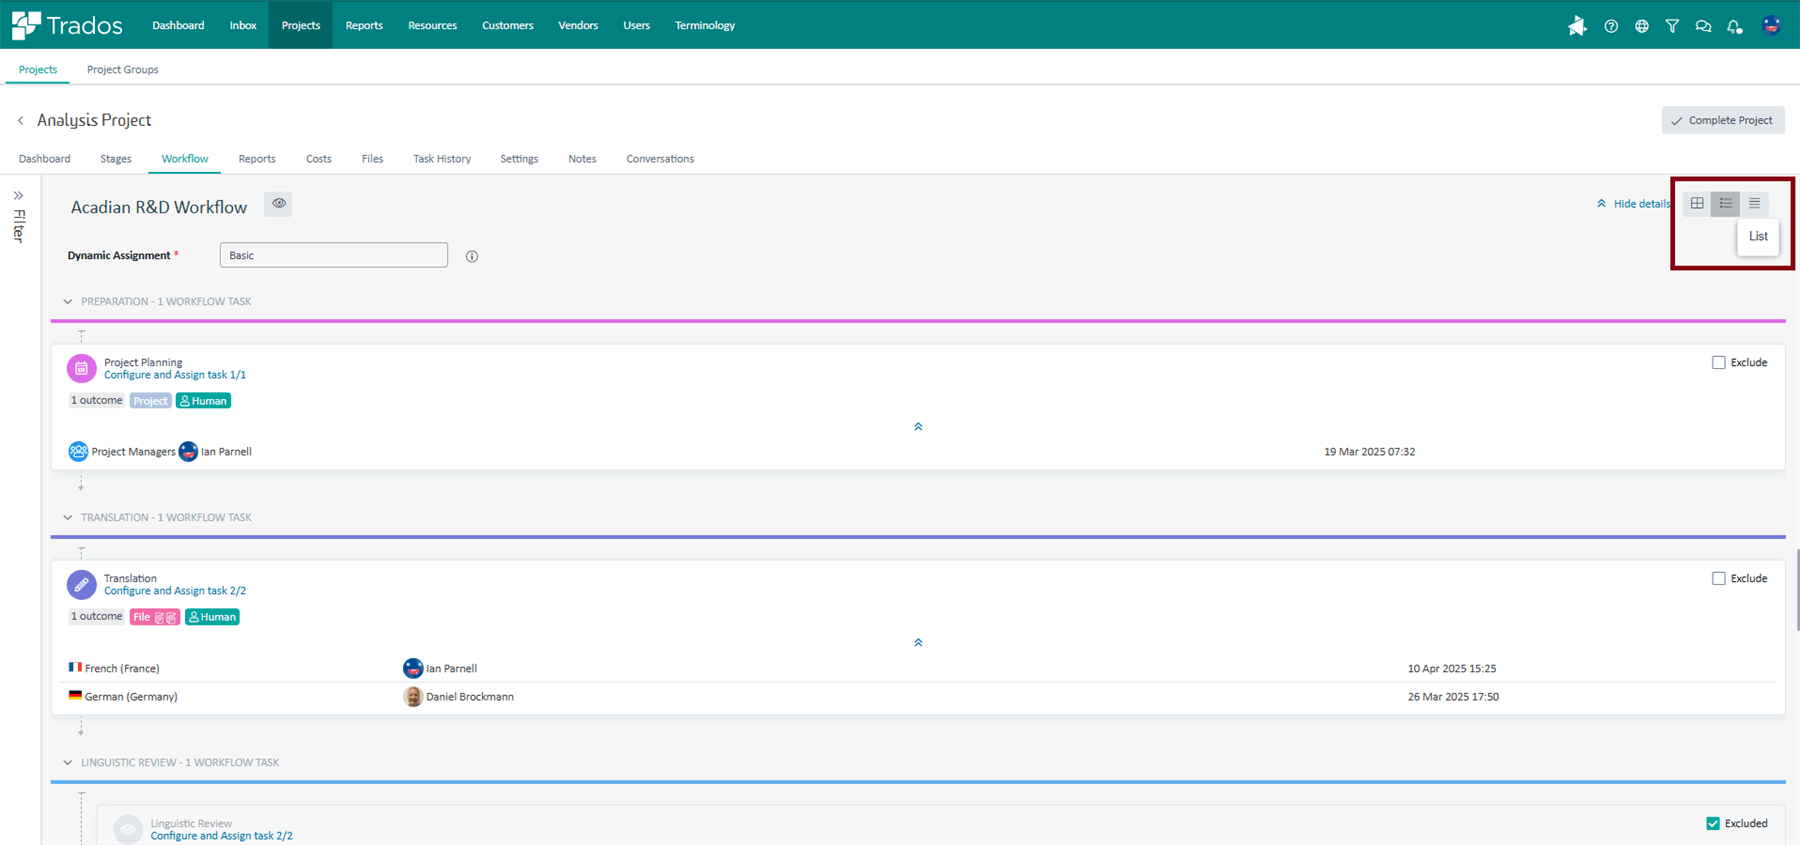Check Exclude for Project Planning task
This screenshot has height=845, width=1800.
[x=1718, y=363]
